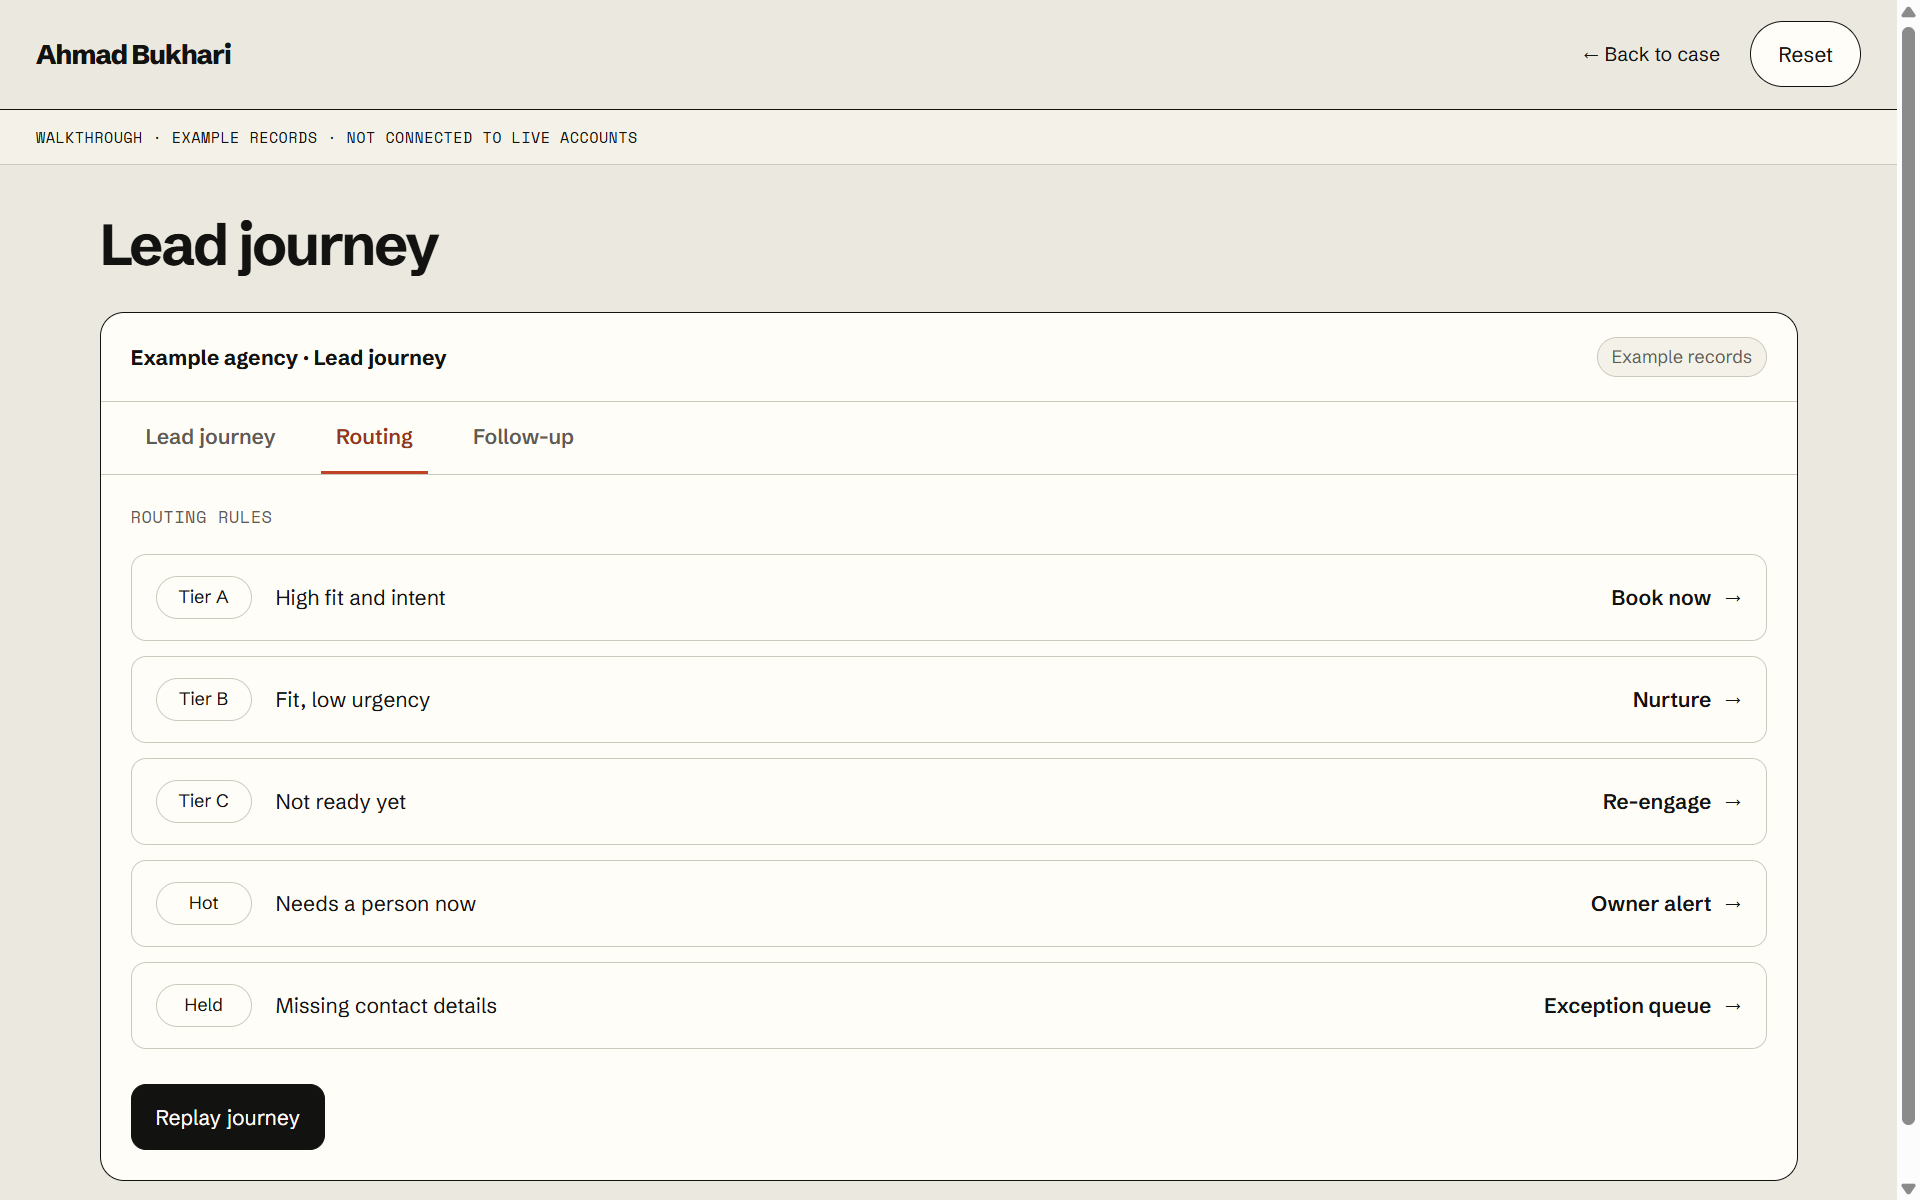The image size is (1920, 1200).
Task: Click the Example agency · Lead journey heading
Action: tap(288, 358)
